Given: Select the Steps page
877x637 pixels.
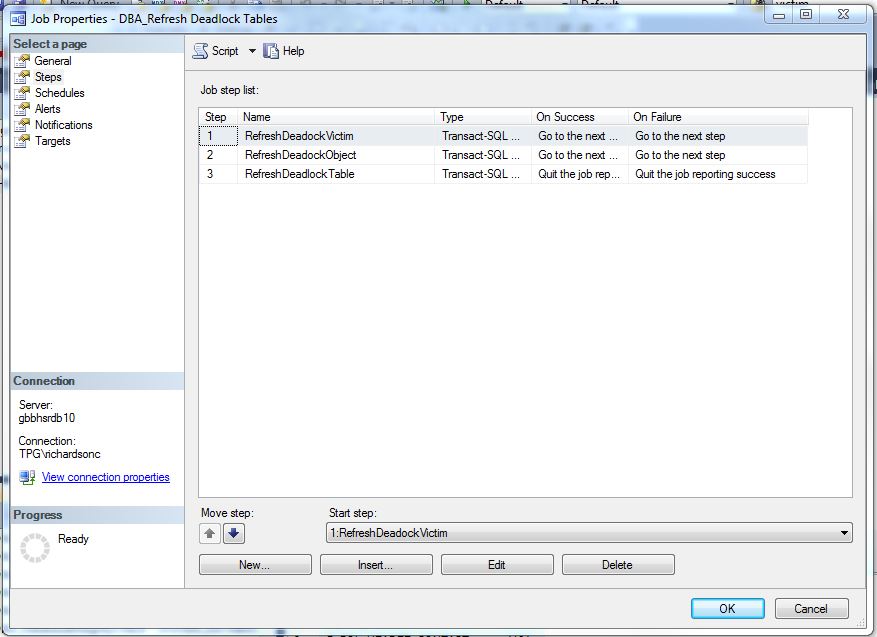Looking at the screenshot, I should click(x=48, y=77).
